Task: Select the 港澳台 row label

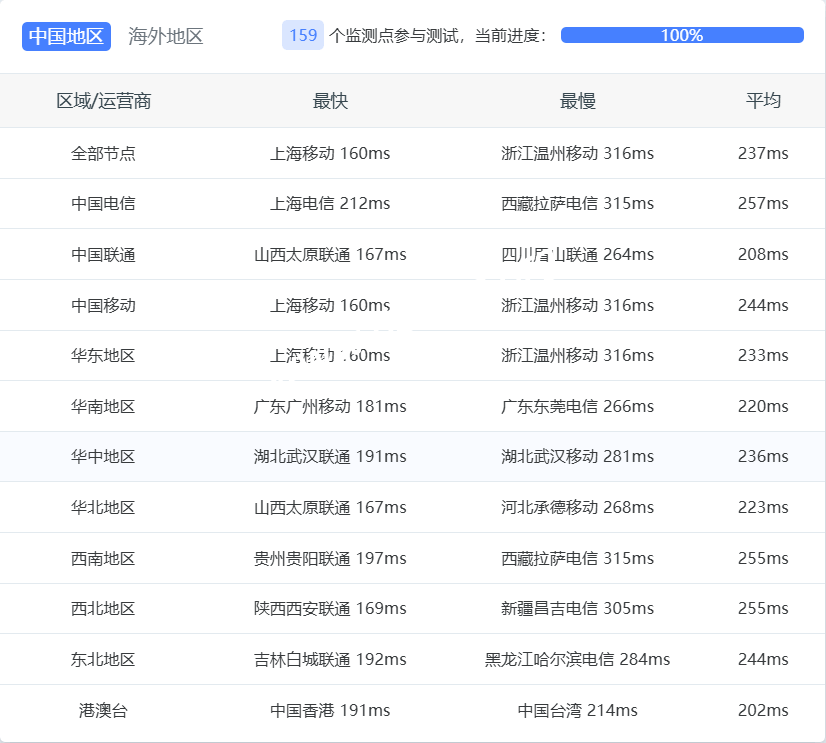Action: click(x=104, y=710)
